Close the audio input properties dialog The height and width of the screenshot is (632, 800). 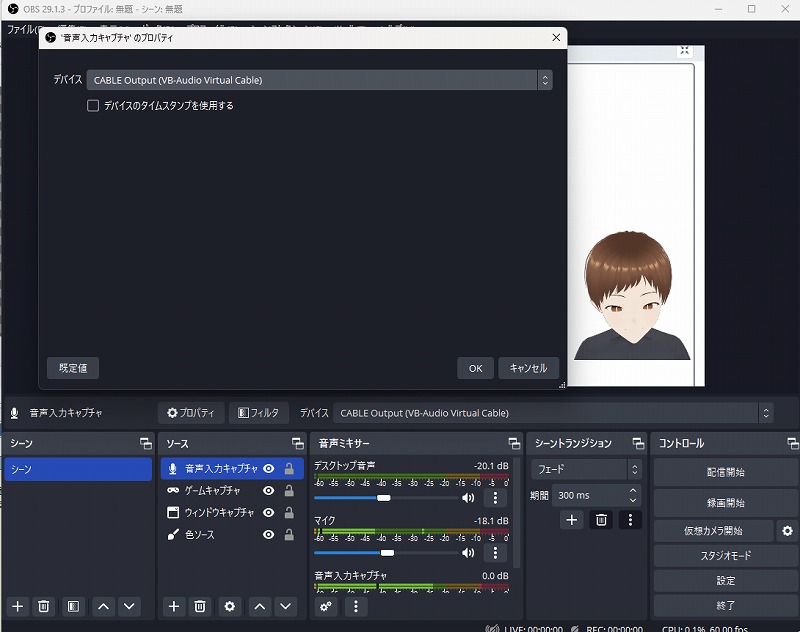coord(556,38)
